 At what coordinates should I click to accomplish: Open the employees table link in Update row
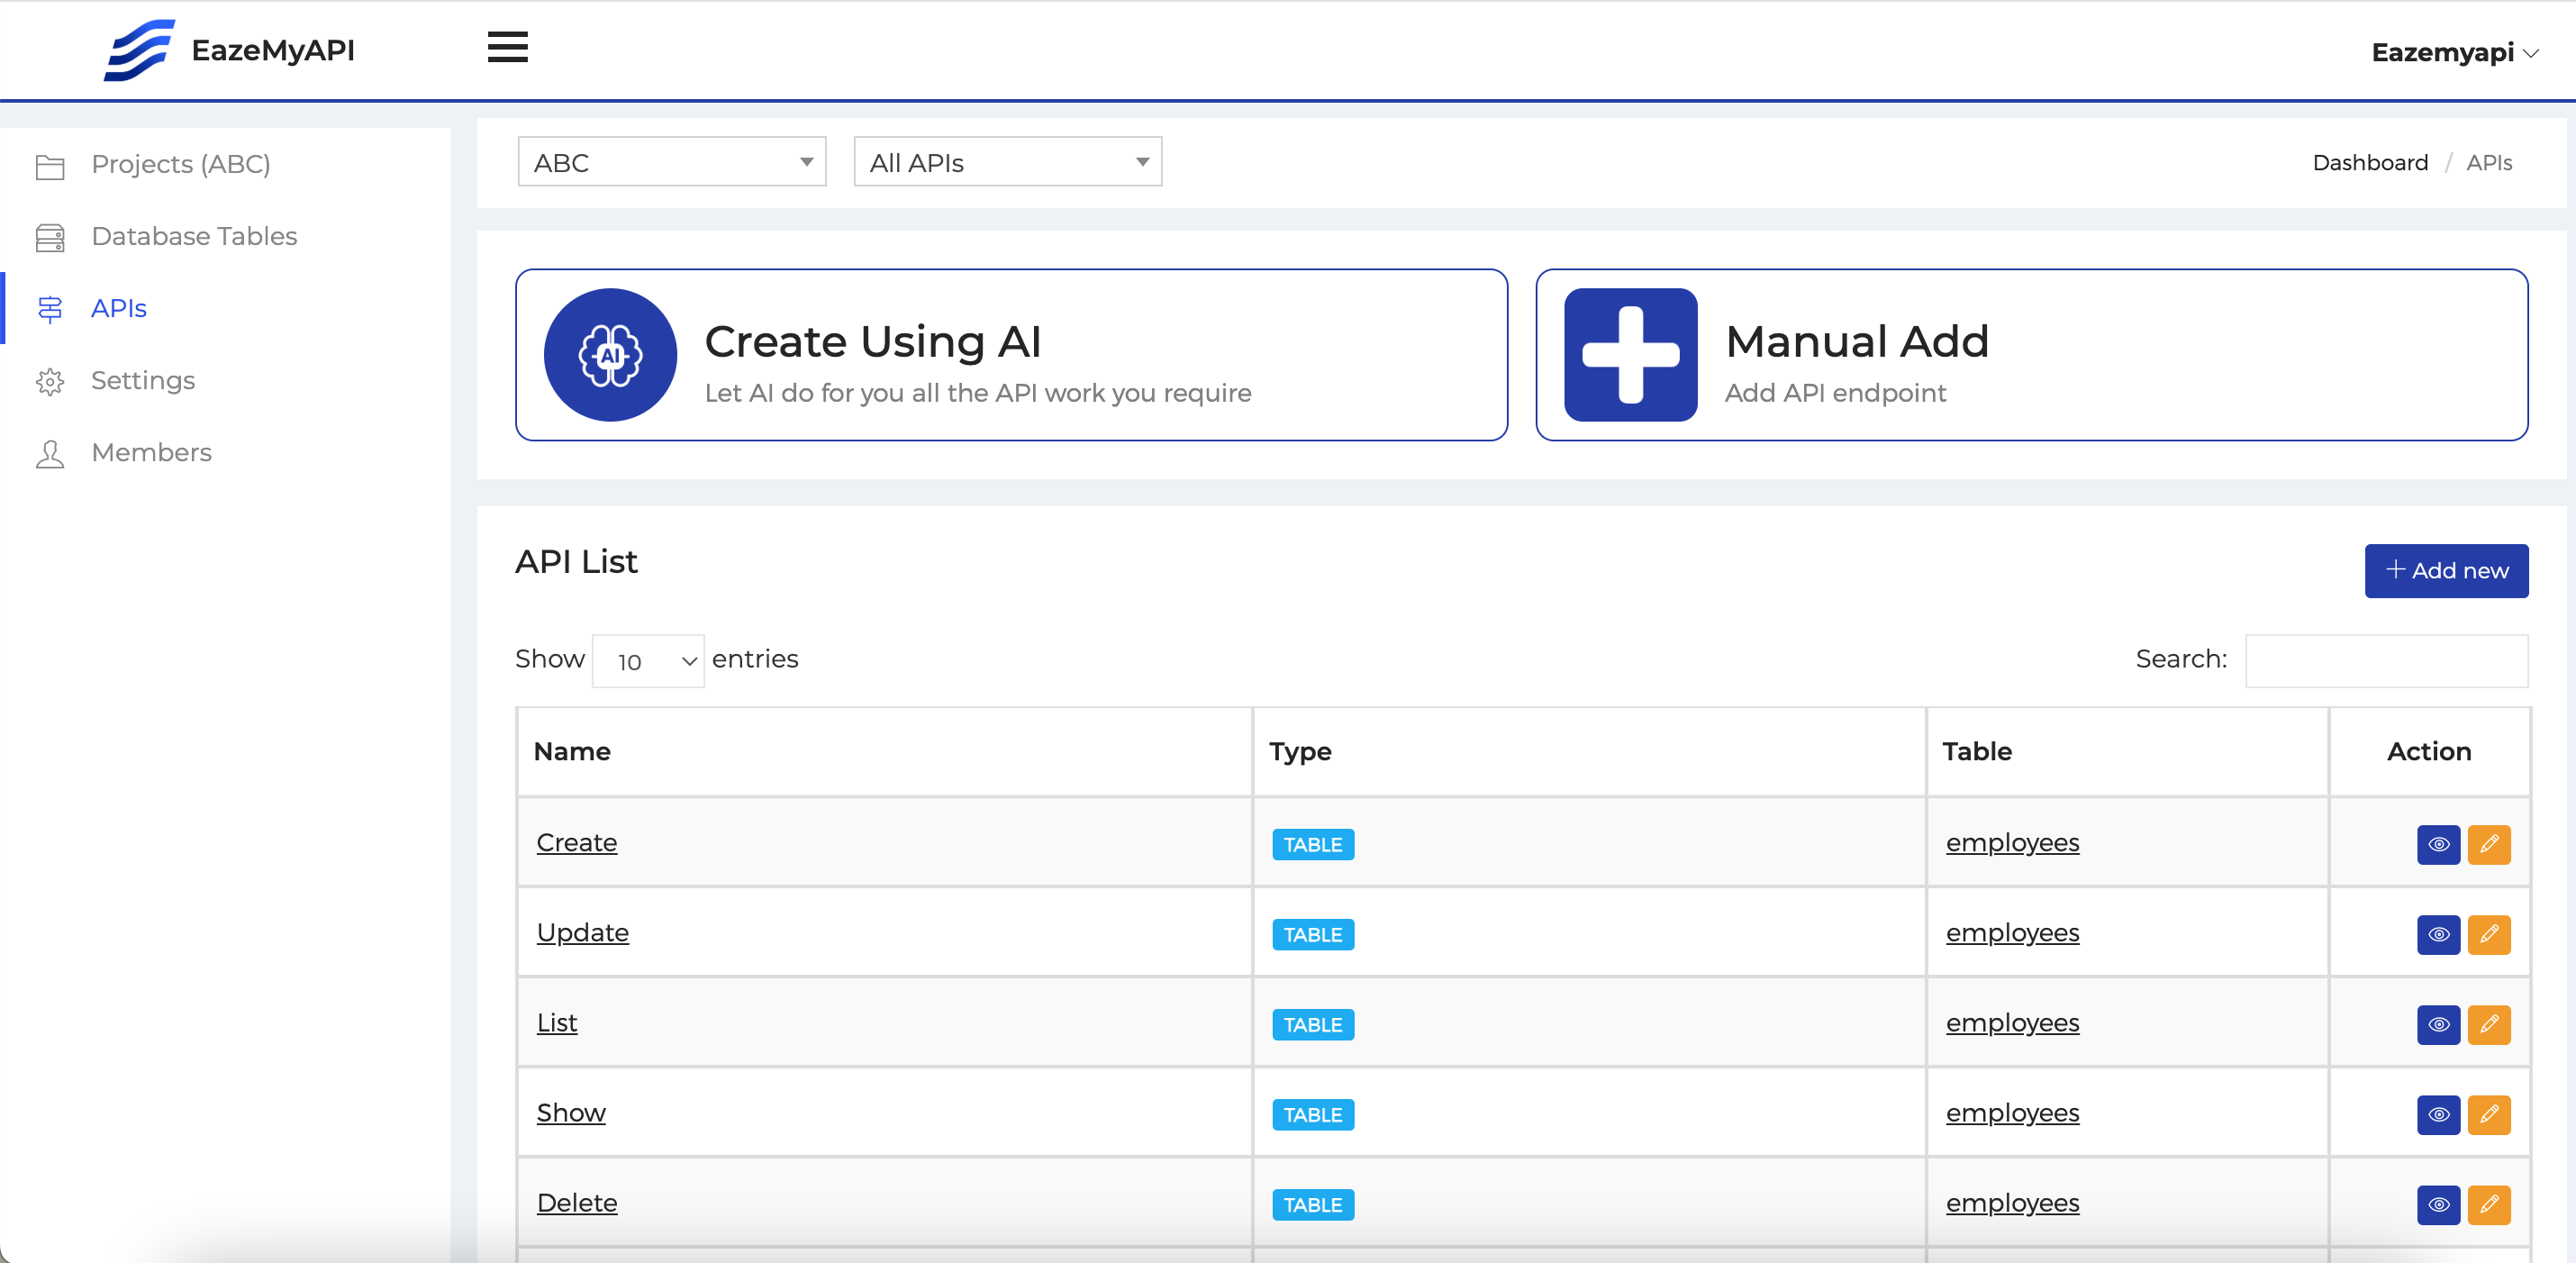(x=2011, y=932)
